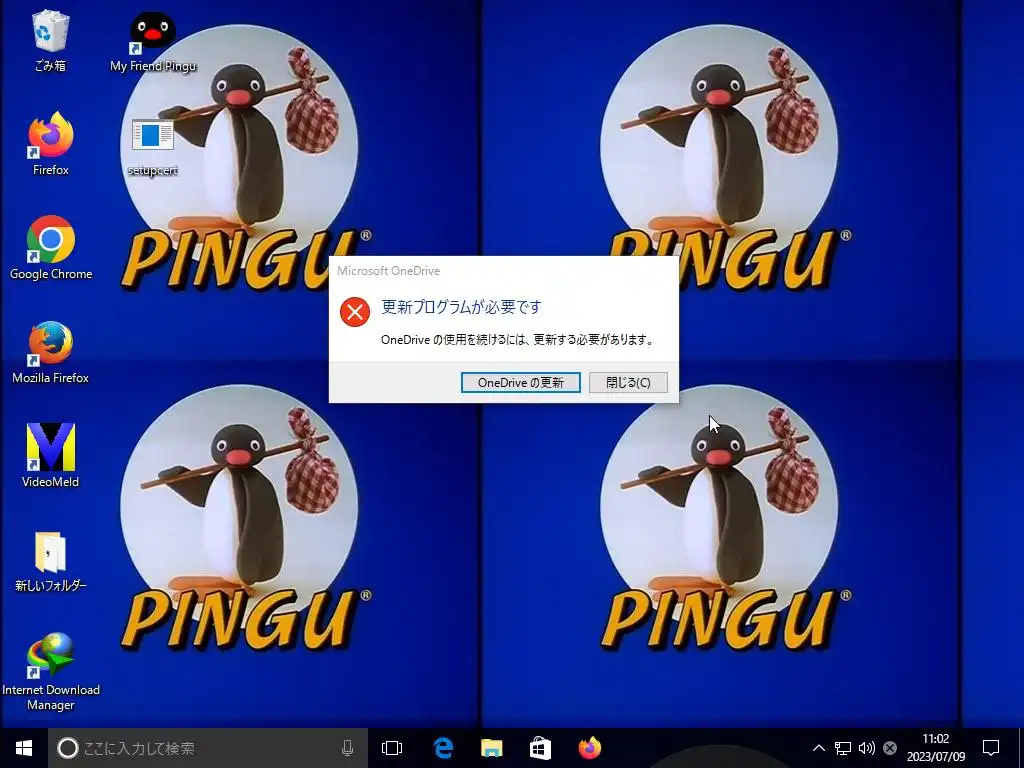This screenshot has height=768, width=1024.
Task: Click the Cortana circle icon in the search box
Action: coord(67,748)
